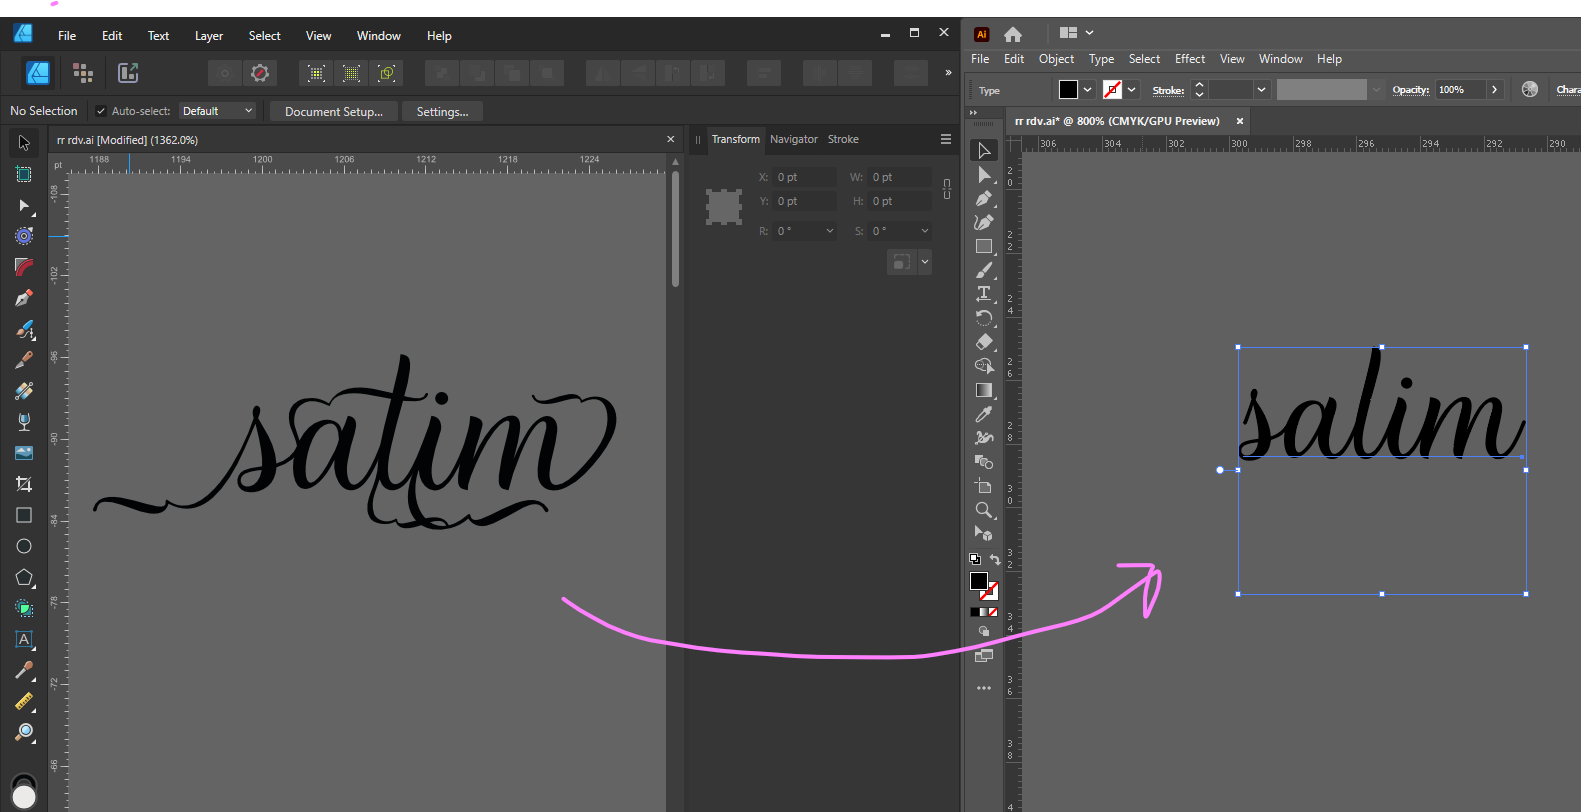Viewport: 1581px width, 812px height.
Task: Select the Curvature tool in Illustrator
Action: pyautogui.click(x=984, y=222)
